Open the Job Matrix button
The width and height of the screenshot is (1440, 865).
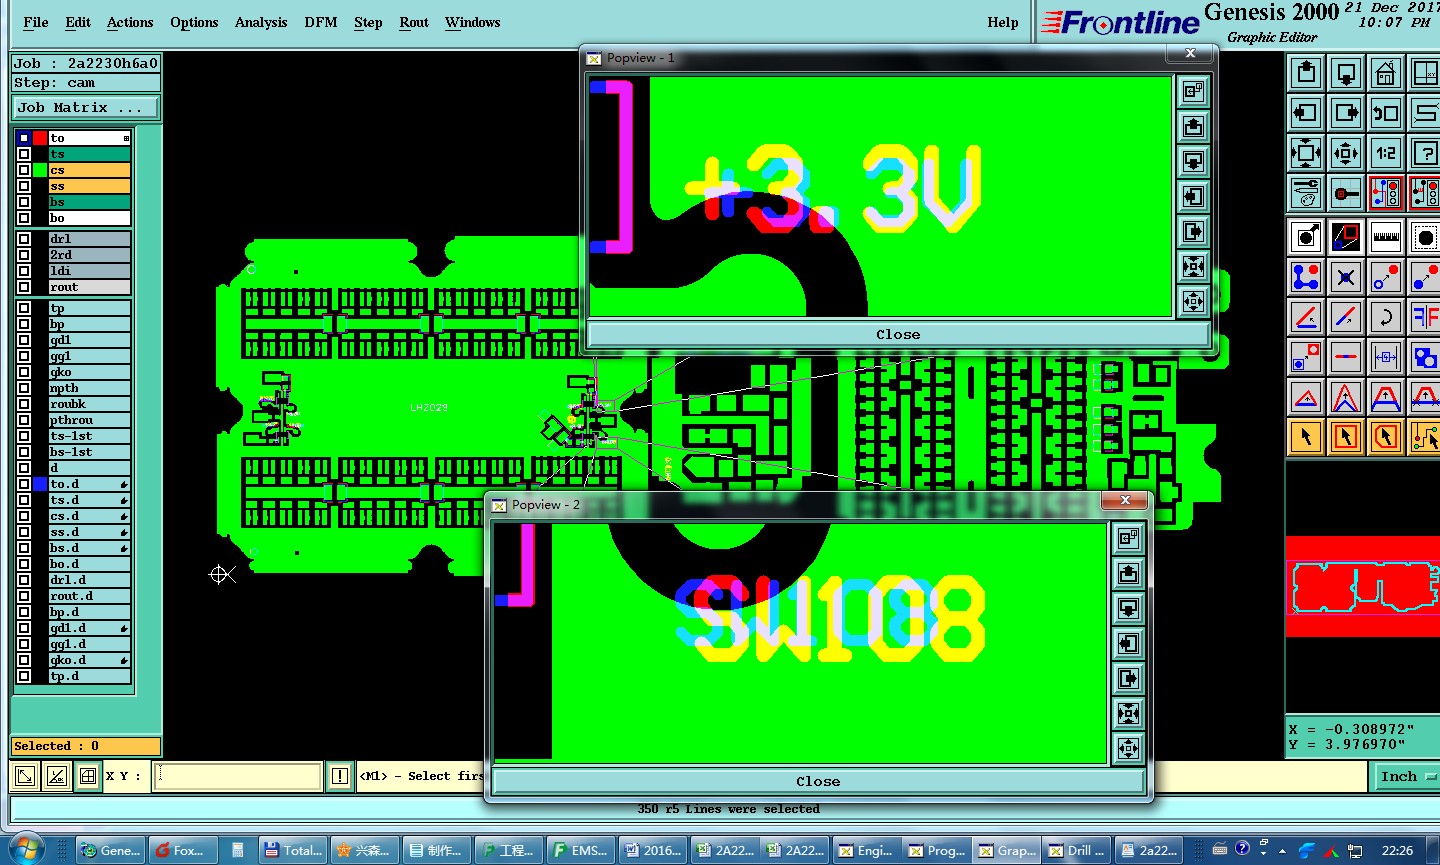coord(85,107)
